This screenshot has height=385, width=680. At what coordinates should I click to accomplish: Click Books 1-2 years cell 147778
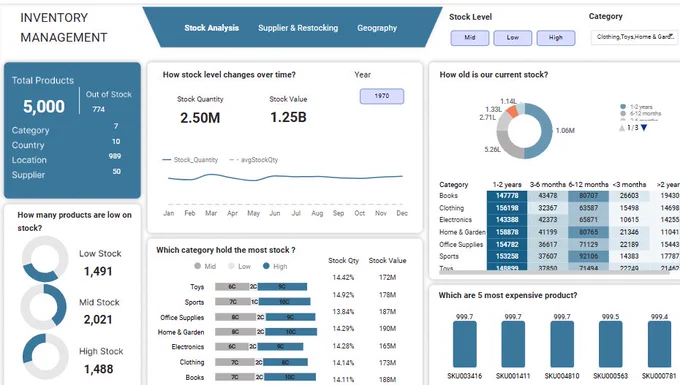pyautogui.click(x=507, y=196)
